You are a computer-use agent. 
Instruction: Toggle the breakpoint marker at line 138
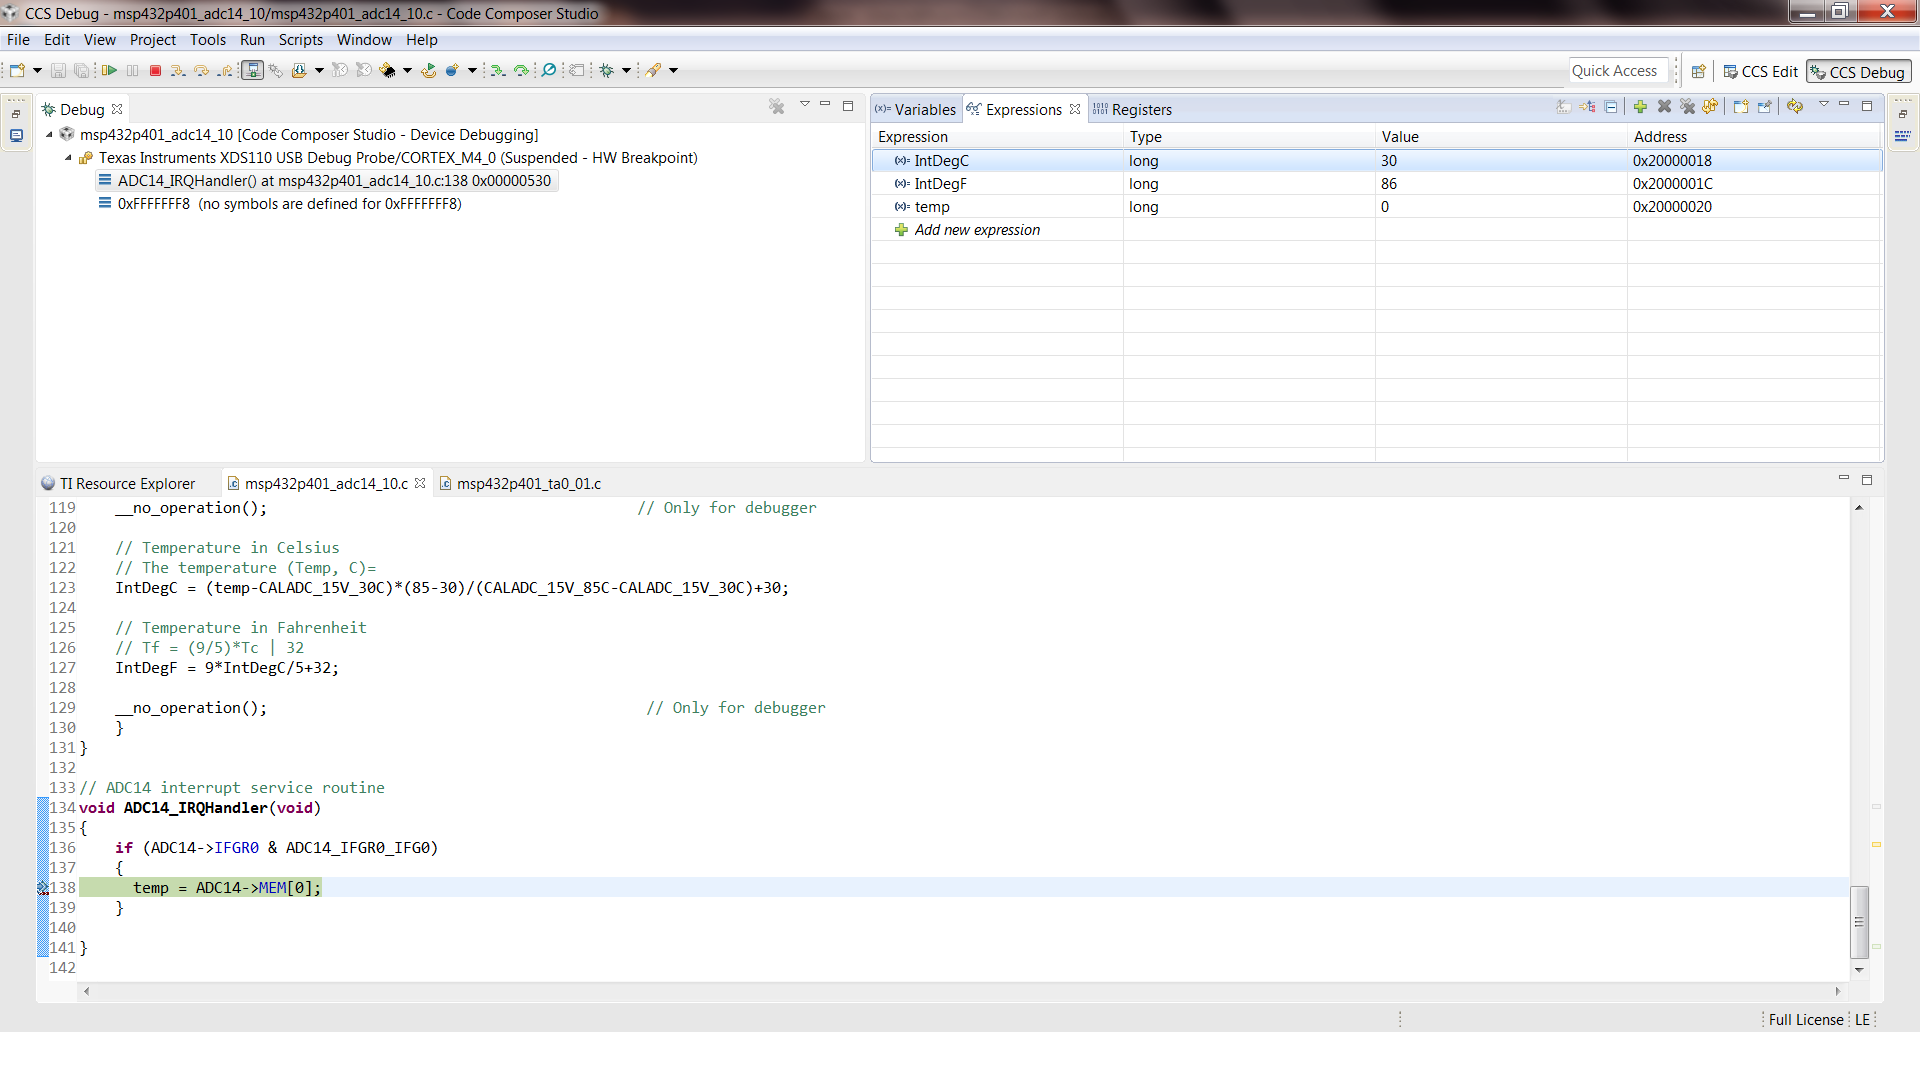[43, 888]
